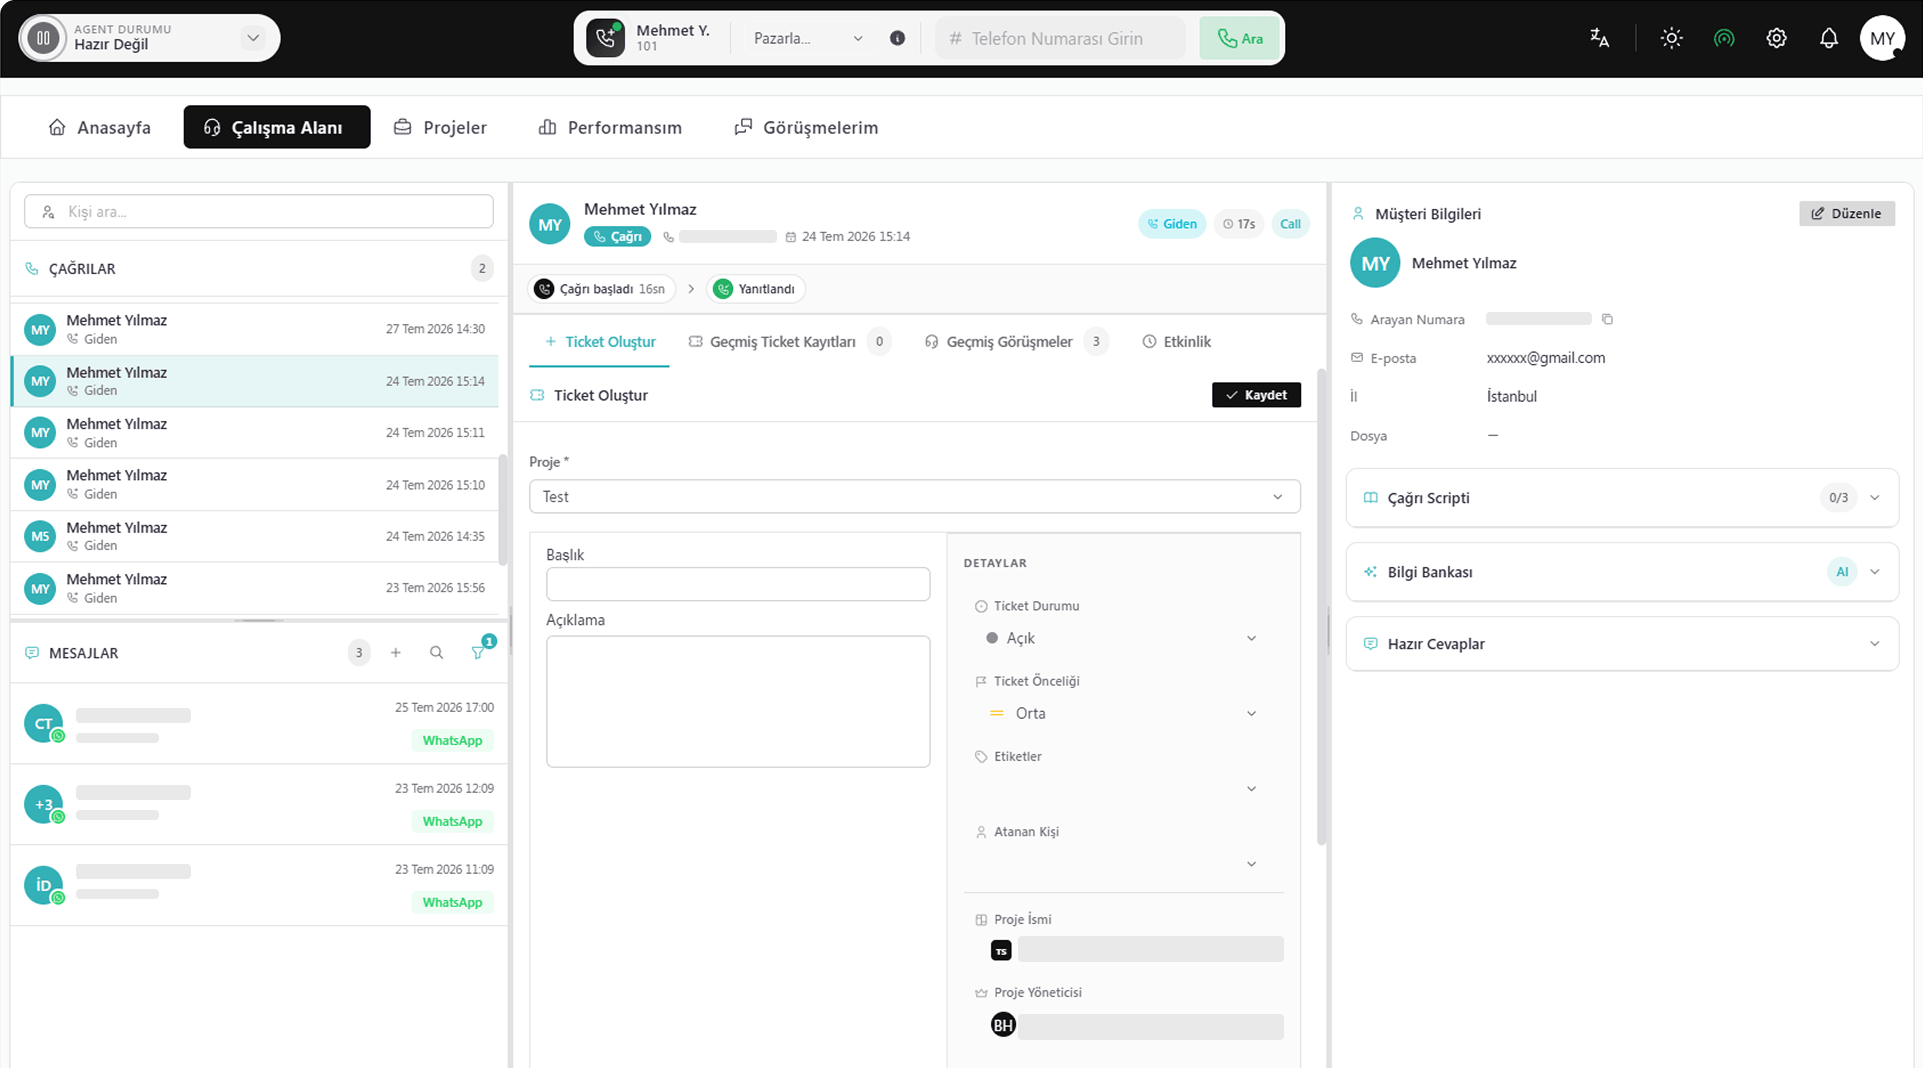The image size is (1923, 1068).
Task: Click the green Çağrı badge under name
Action: 618,237
